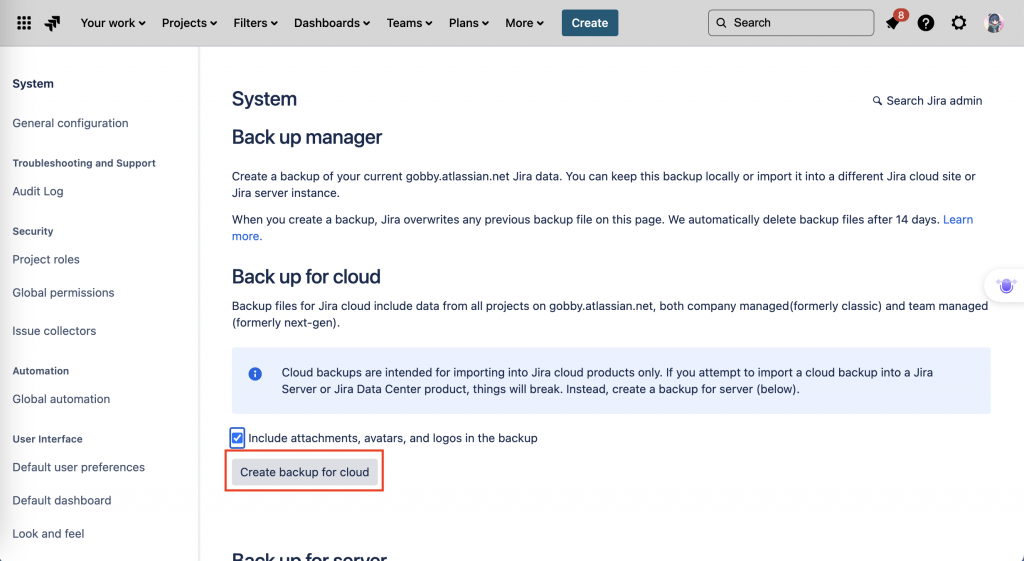Follow the Learn more link
Screen dimensions: 1024x561
pos(958,219)
